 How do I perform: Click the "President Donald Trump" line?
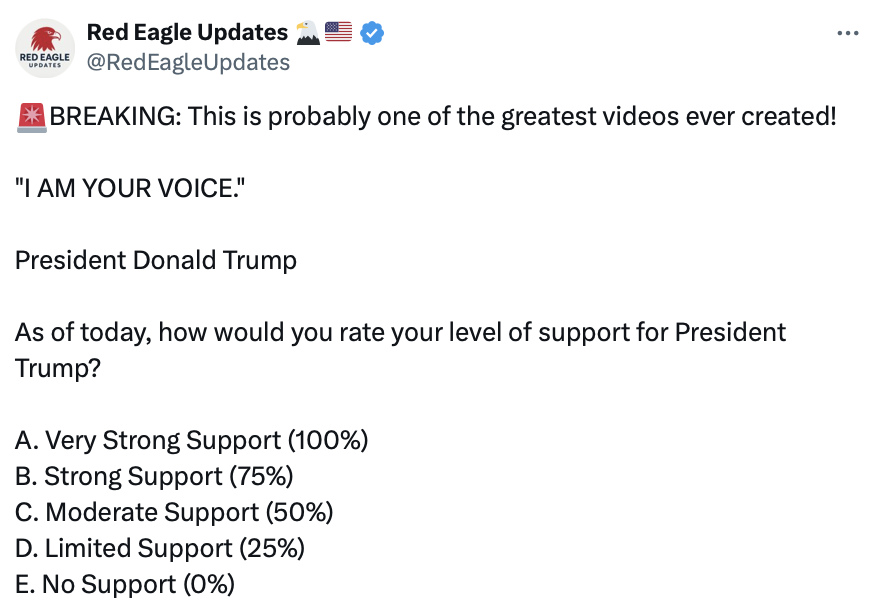point(156,261)
